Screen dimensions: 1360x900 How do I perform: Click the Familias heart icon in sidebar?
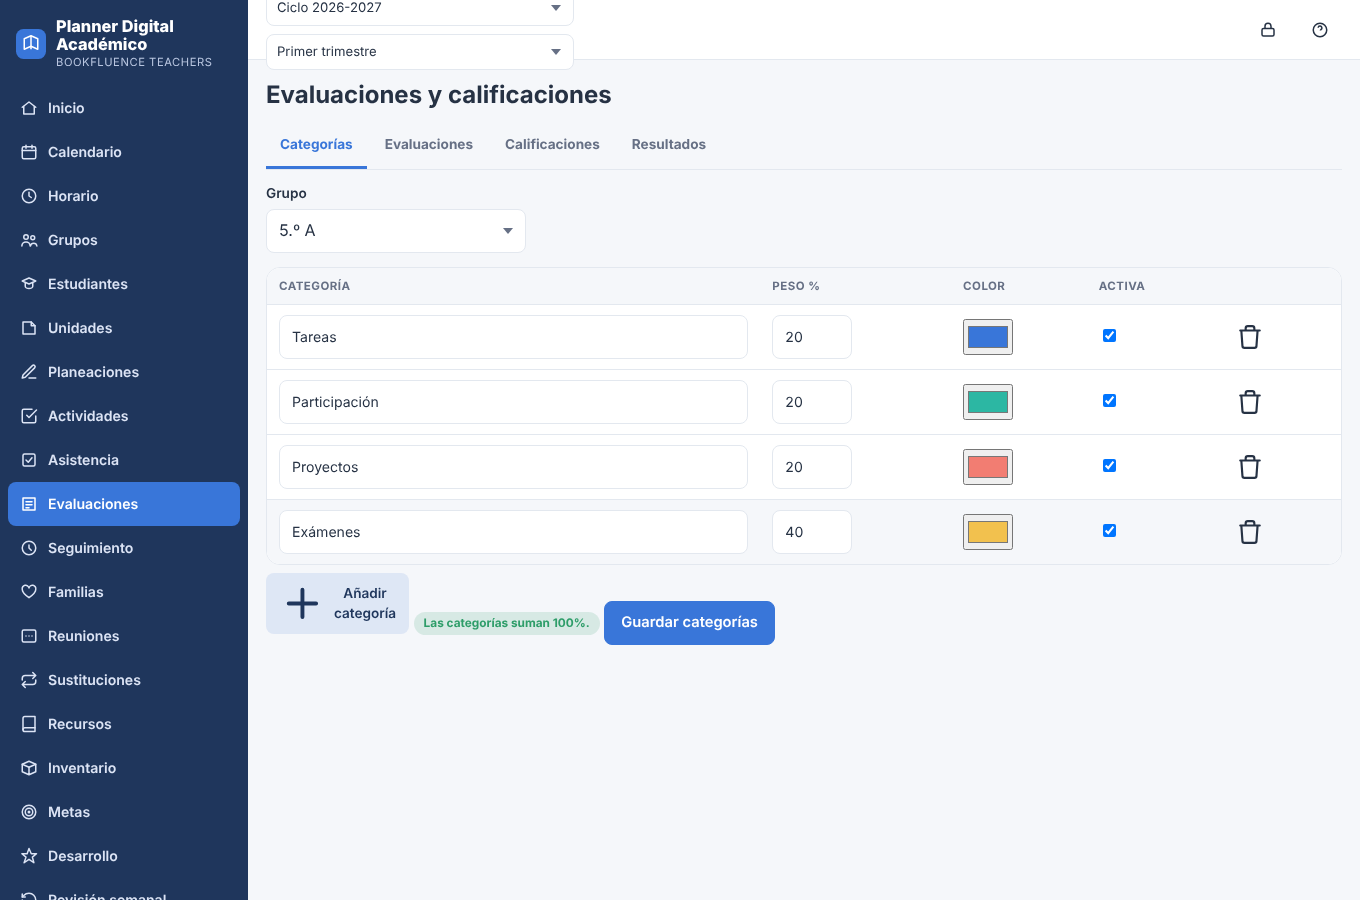29,592
